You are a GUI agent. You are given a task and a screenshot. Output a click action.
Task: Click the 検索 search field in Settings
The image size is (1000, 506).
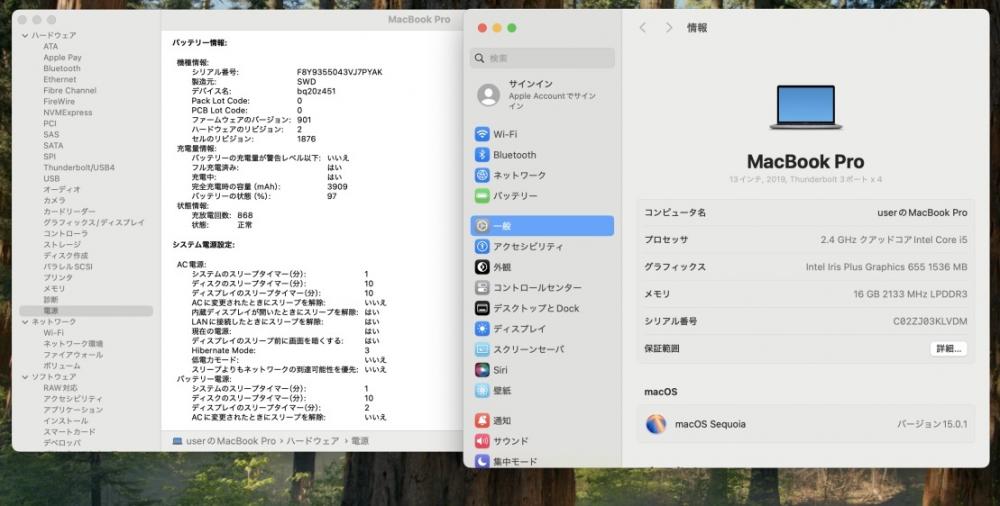[543, 58]
